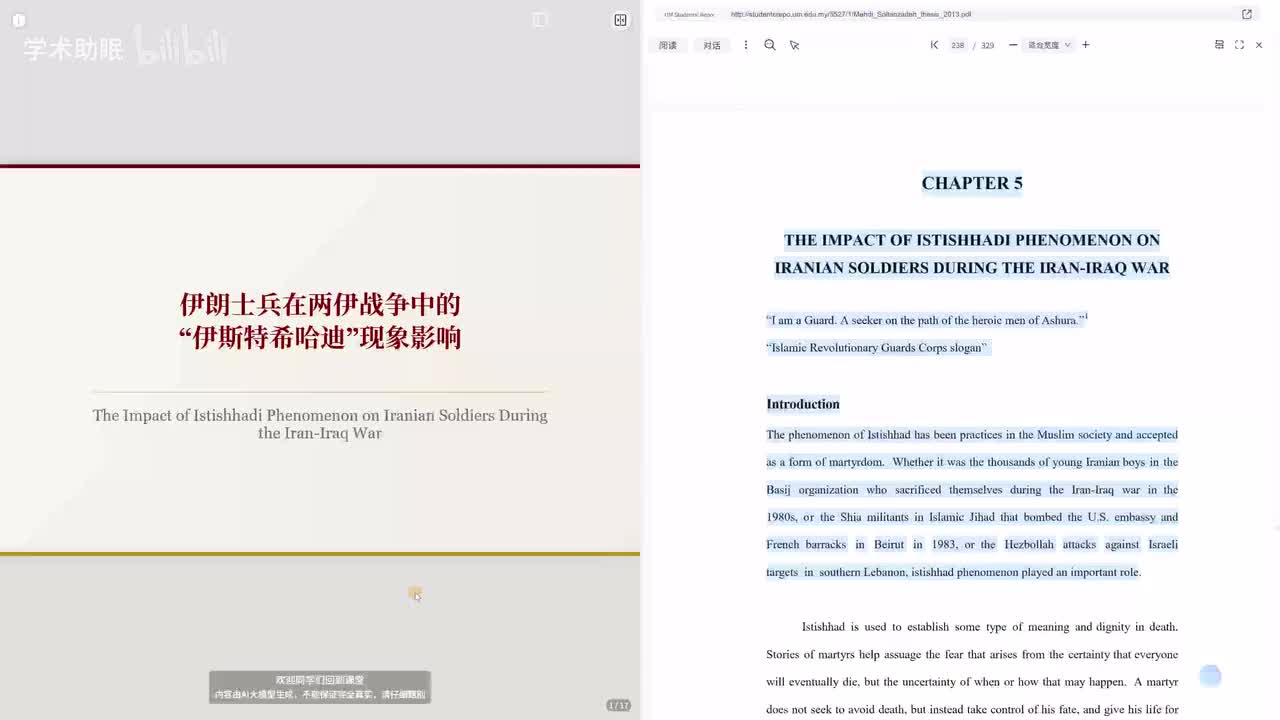This screenshot has width=1280, height=720.
Task: Zoom out the PDF with minus button
Action: 1013,45
